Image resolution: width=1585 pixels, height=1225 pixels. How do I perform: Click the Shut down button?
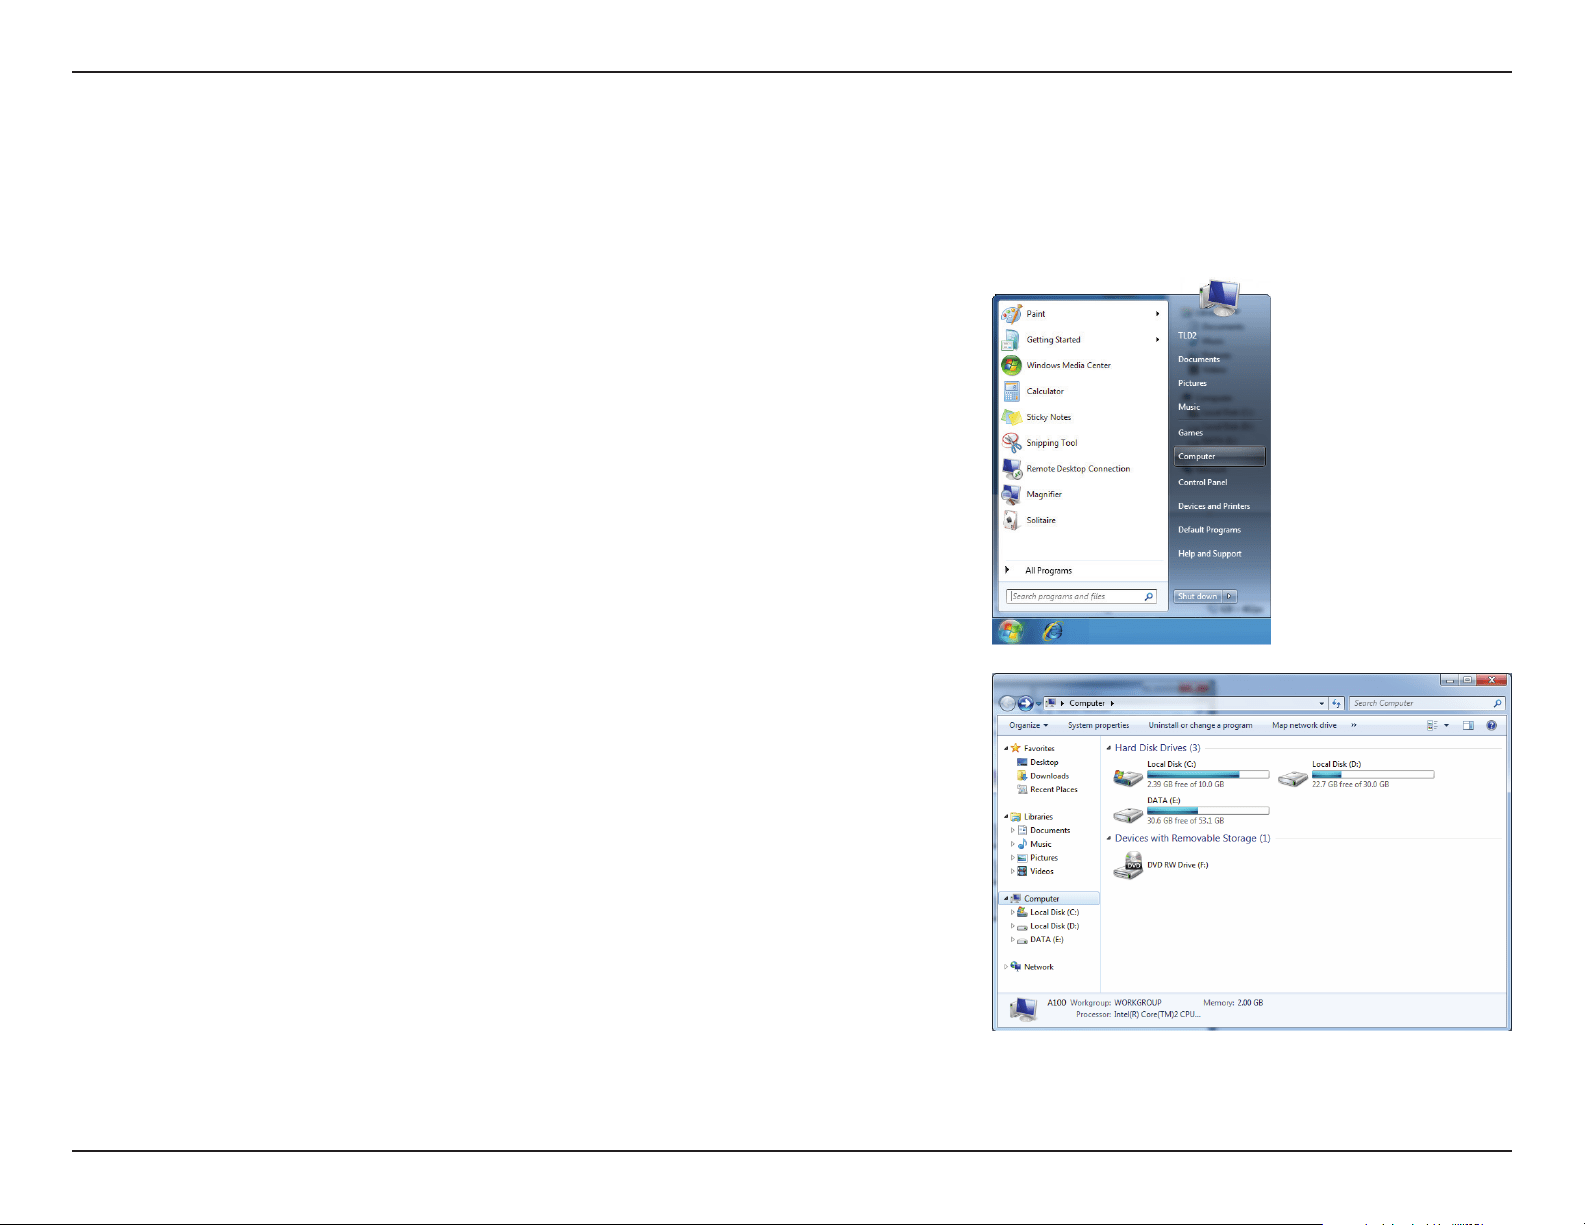(1197, 596)
